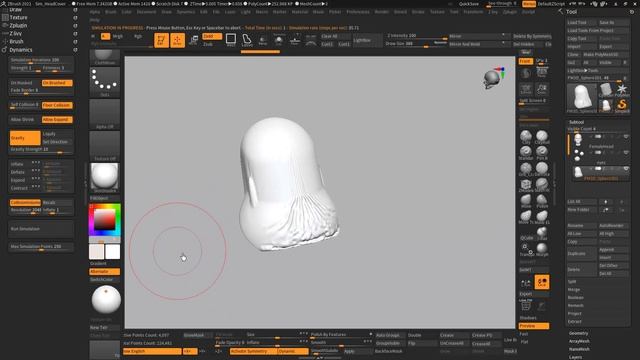Activate the Edit mode icon in top shelf

[x=161, y=40]
